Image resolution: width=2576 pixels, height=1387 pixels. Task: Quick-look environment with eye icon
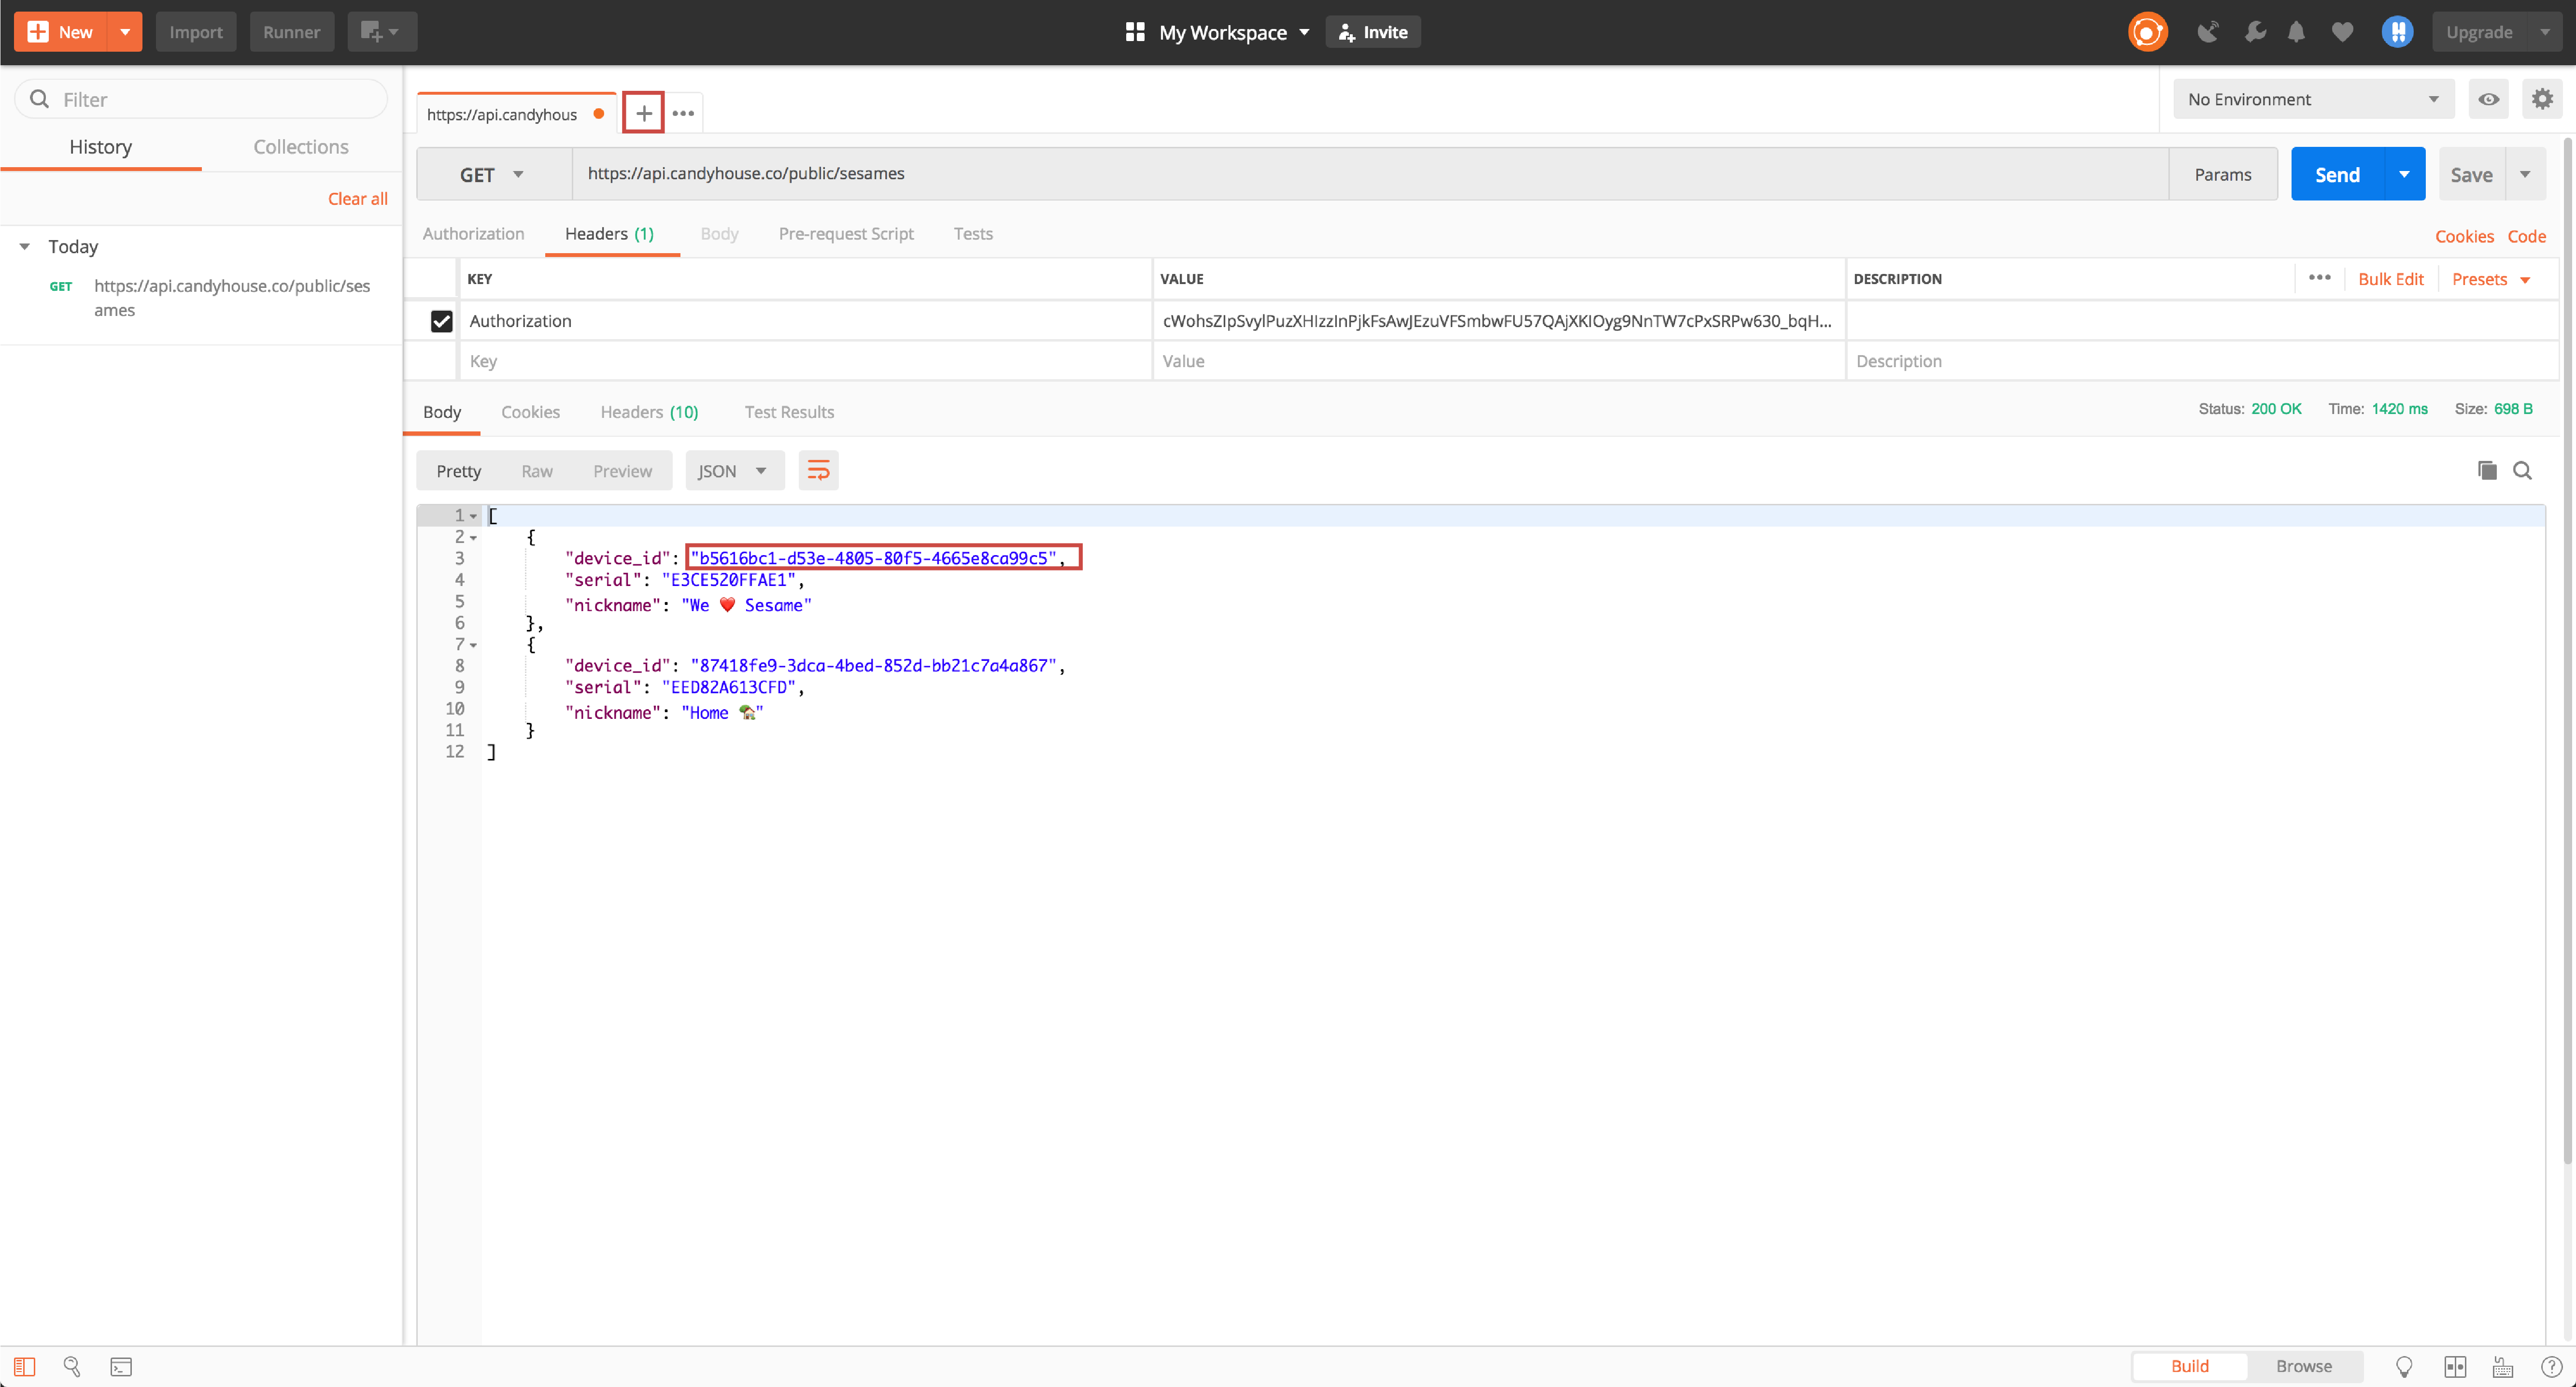tap(2488, 99)
